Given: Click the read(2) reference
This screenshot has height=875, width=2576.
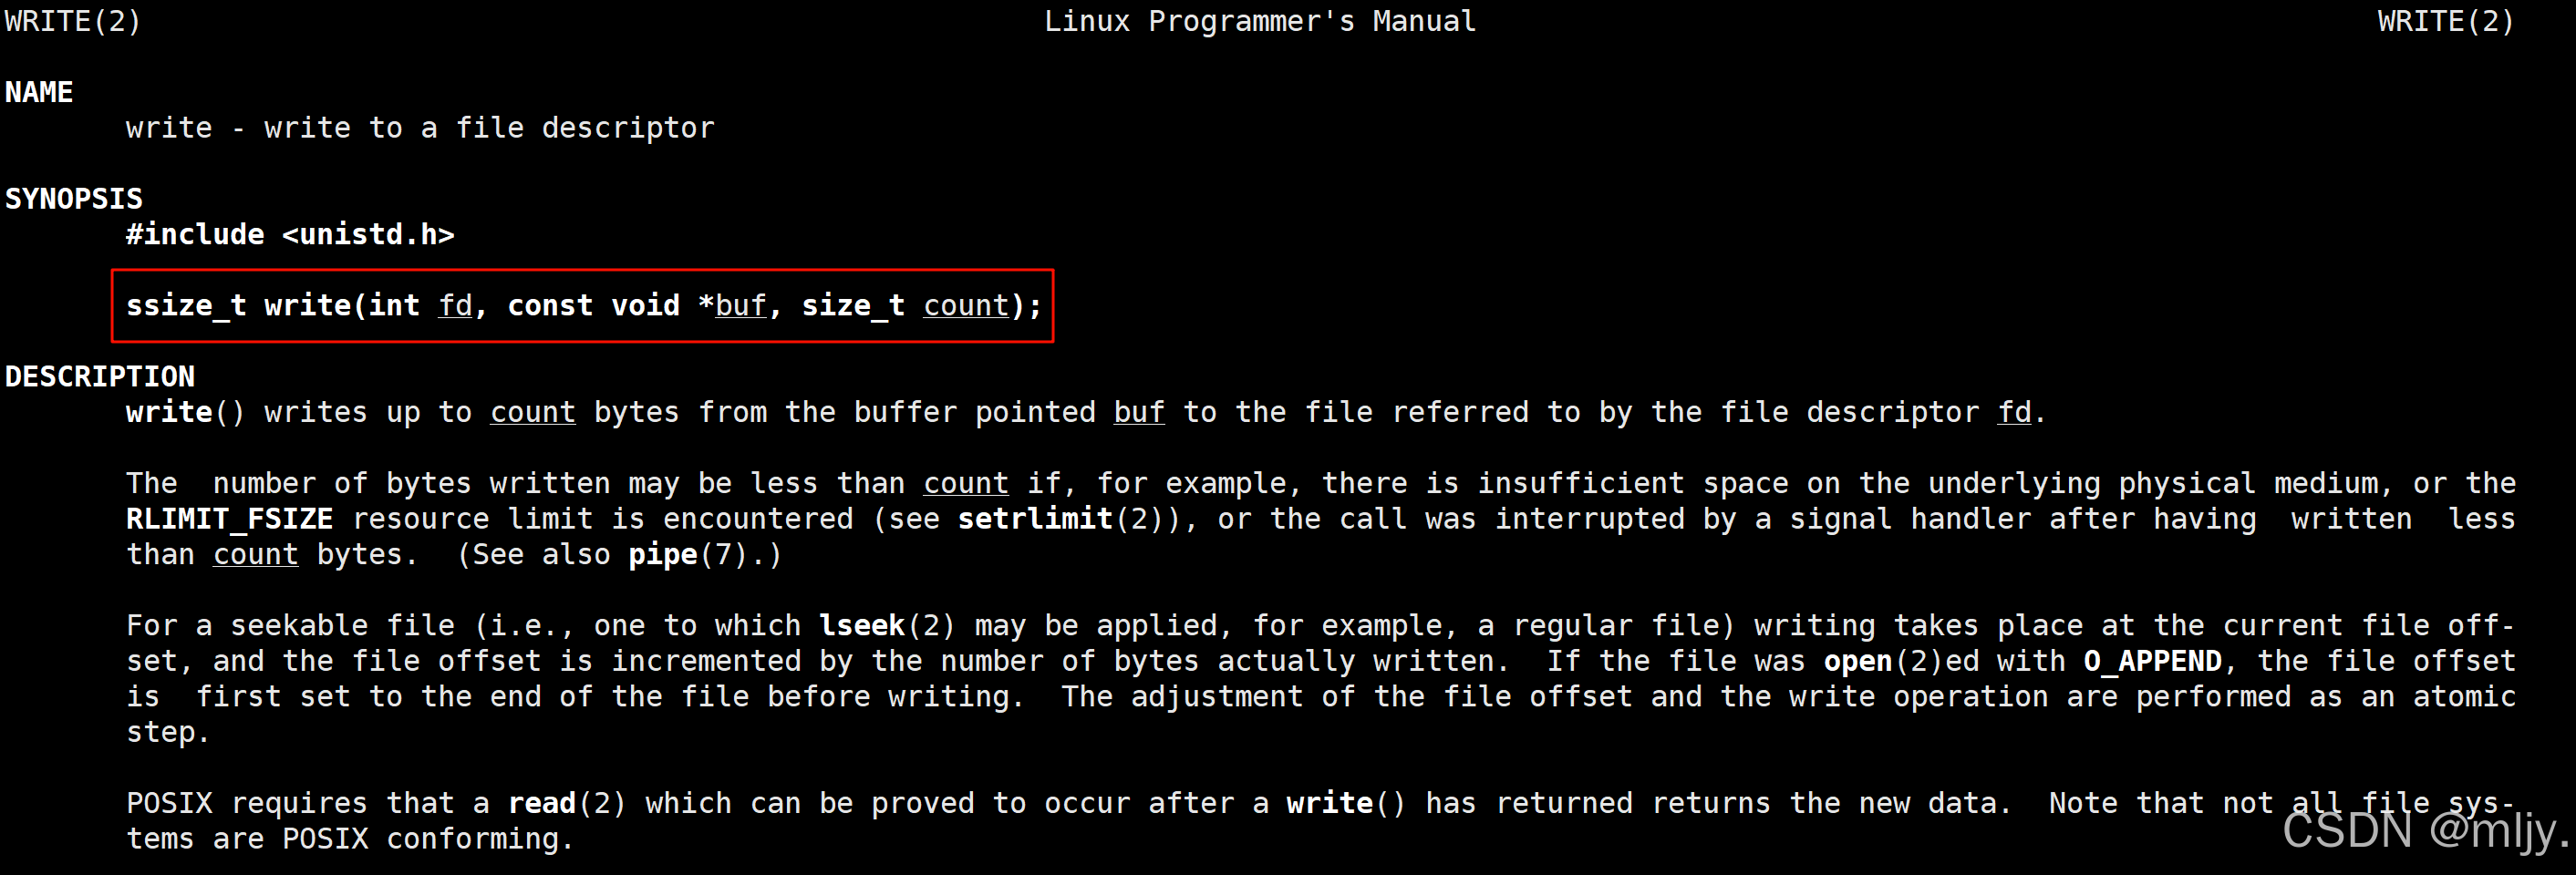Looking at the screenshot, I should pyautogui.click(x=567, y=803).
